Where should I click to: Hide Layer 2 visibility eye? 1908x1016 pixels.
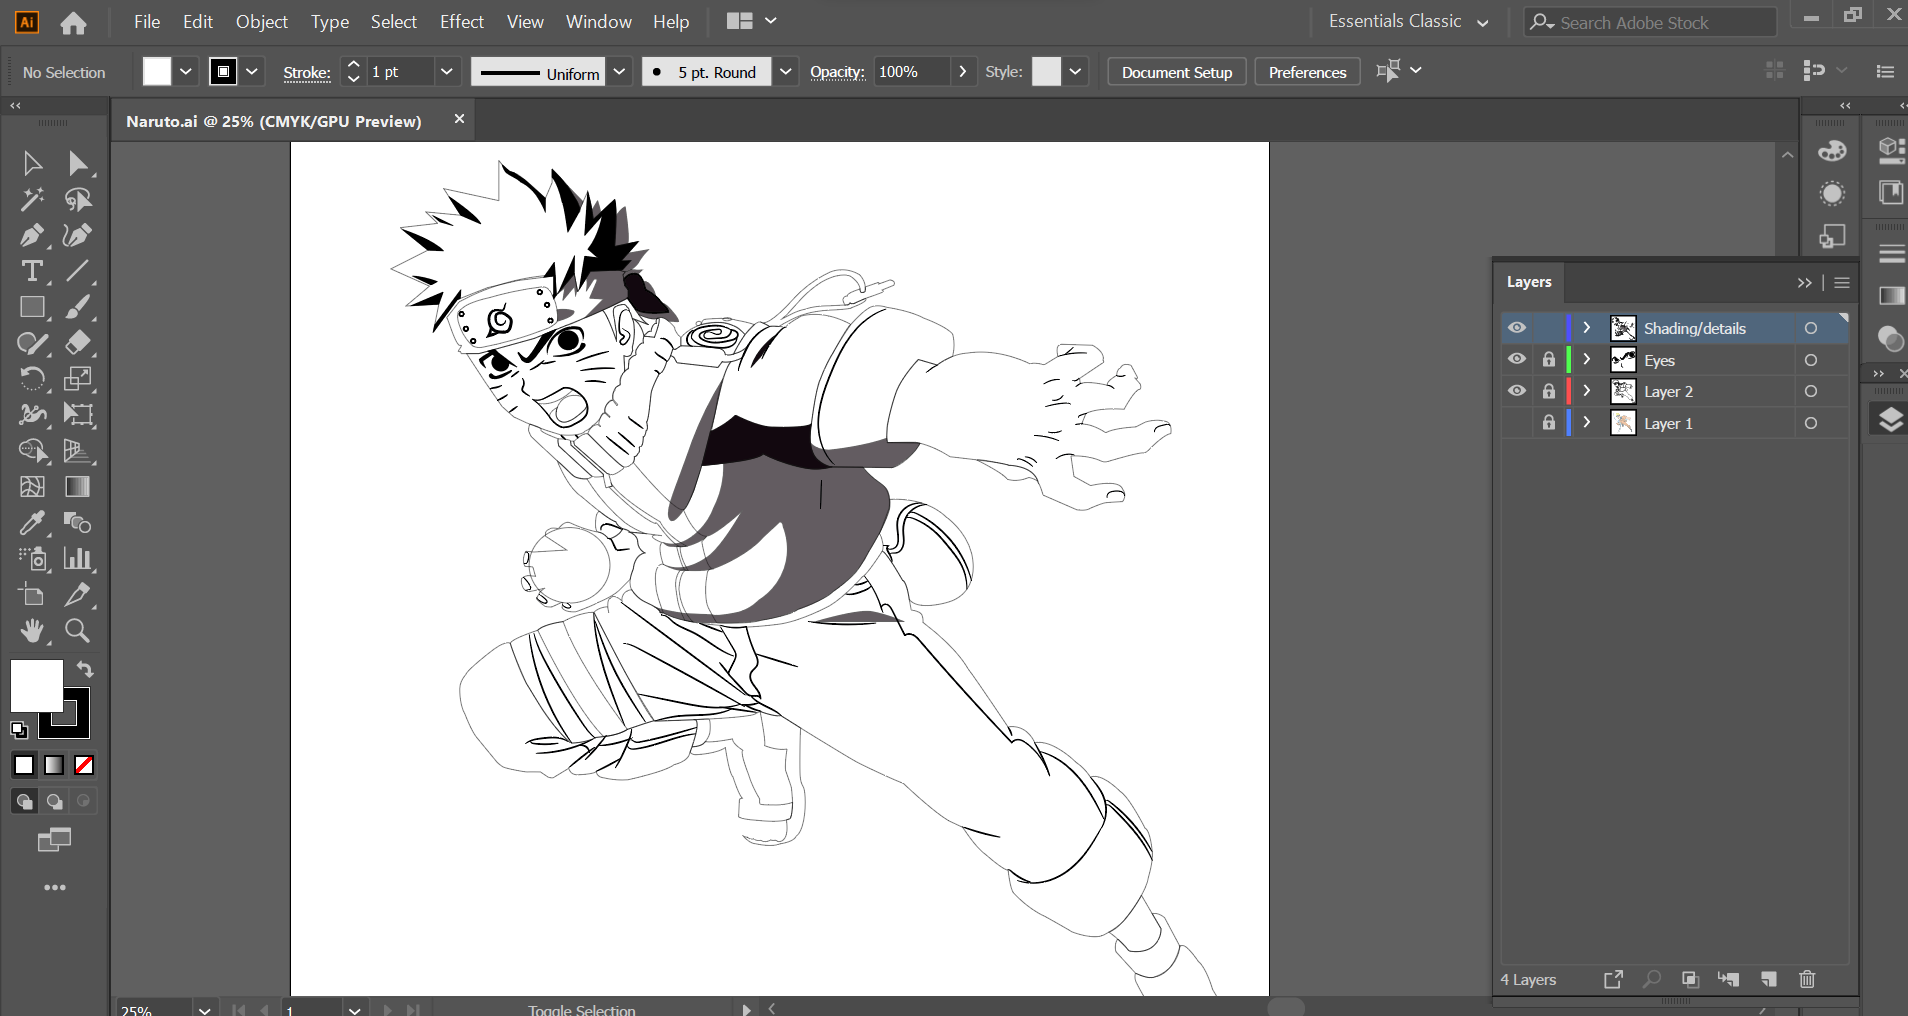pyautogui.click(x=1517, y=391)
